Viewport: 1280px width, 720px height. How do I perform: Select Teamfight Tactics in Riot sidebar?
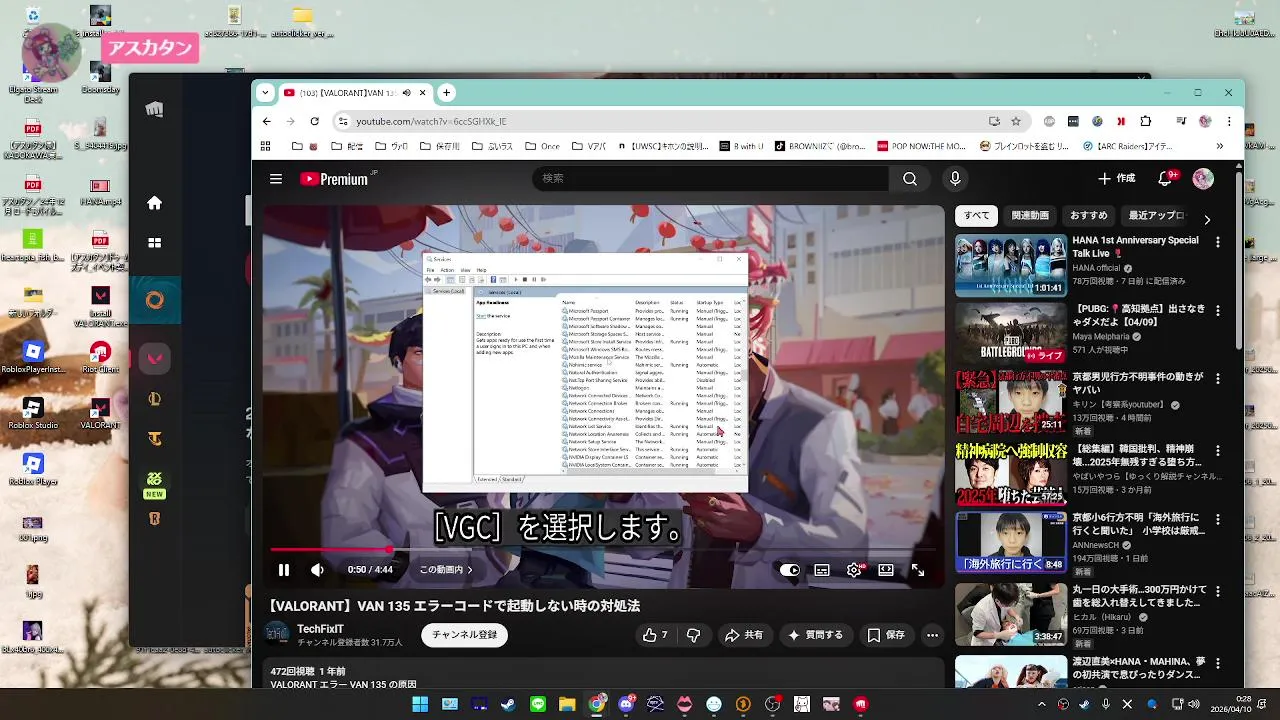point(155,438)
